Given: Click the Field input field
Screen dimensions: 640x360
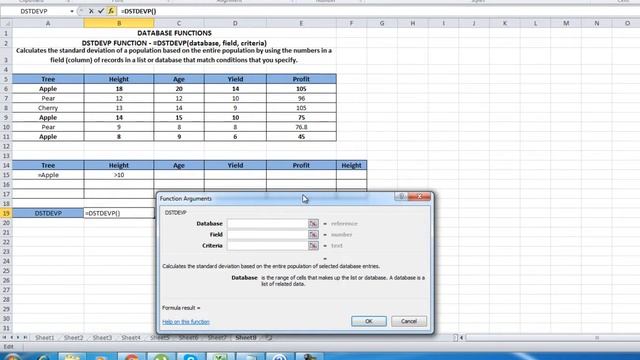Looking at the screenshot, I should (x=268, y=235).
